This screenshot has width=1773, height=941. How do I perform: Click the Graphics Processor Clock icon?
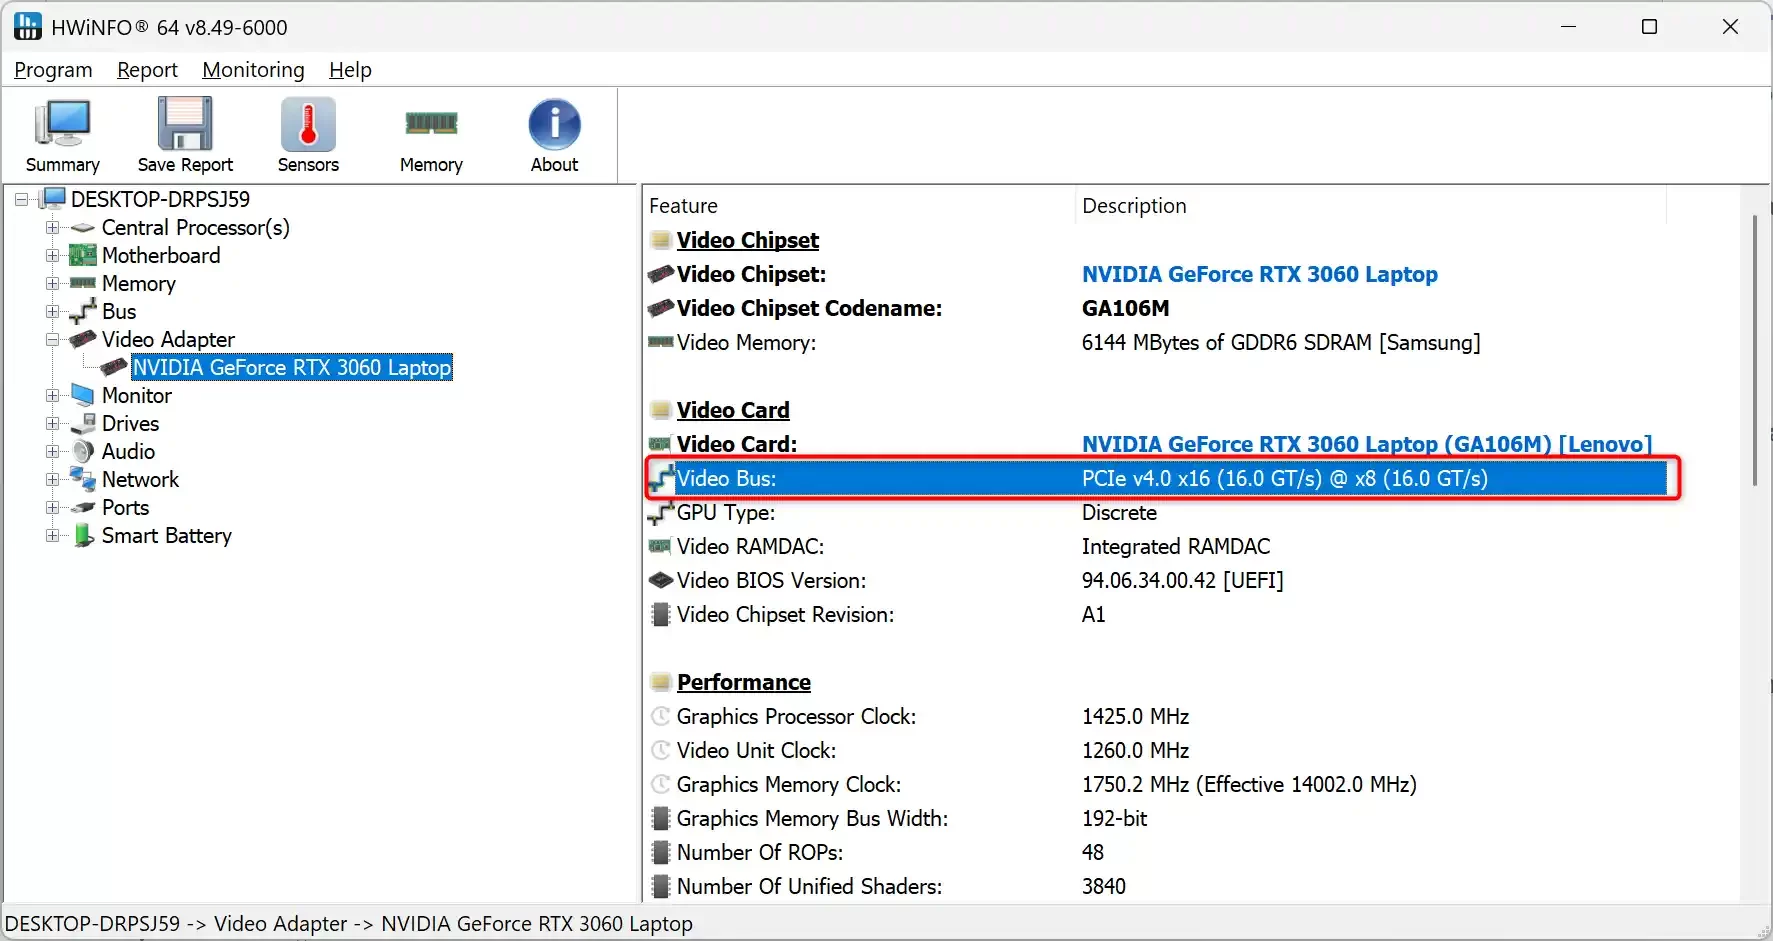(660, 716)
